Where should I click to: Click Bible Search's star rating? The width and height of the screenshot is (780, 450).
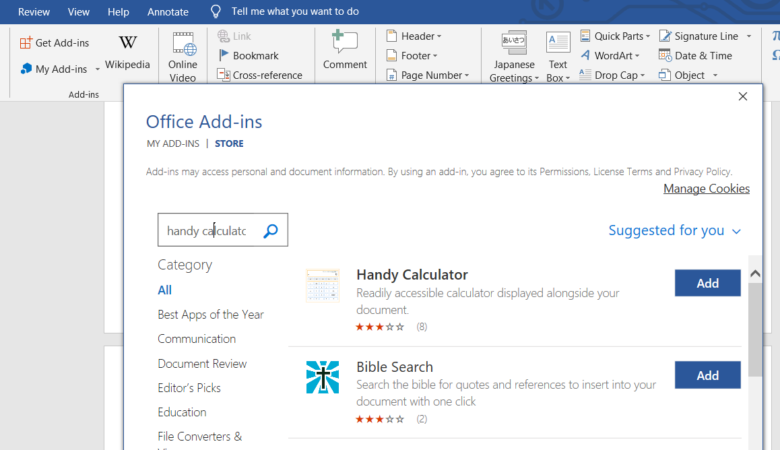point(380,419)
